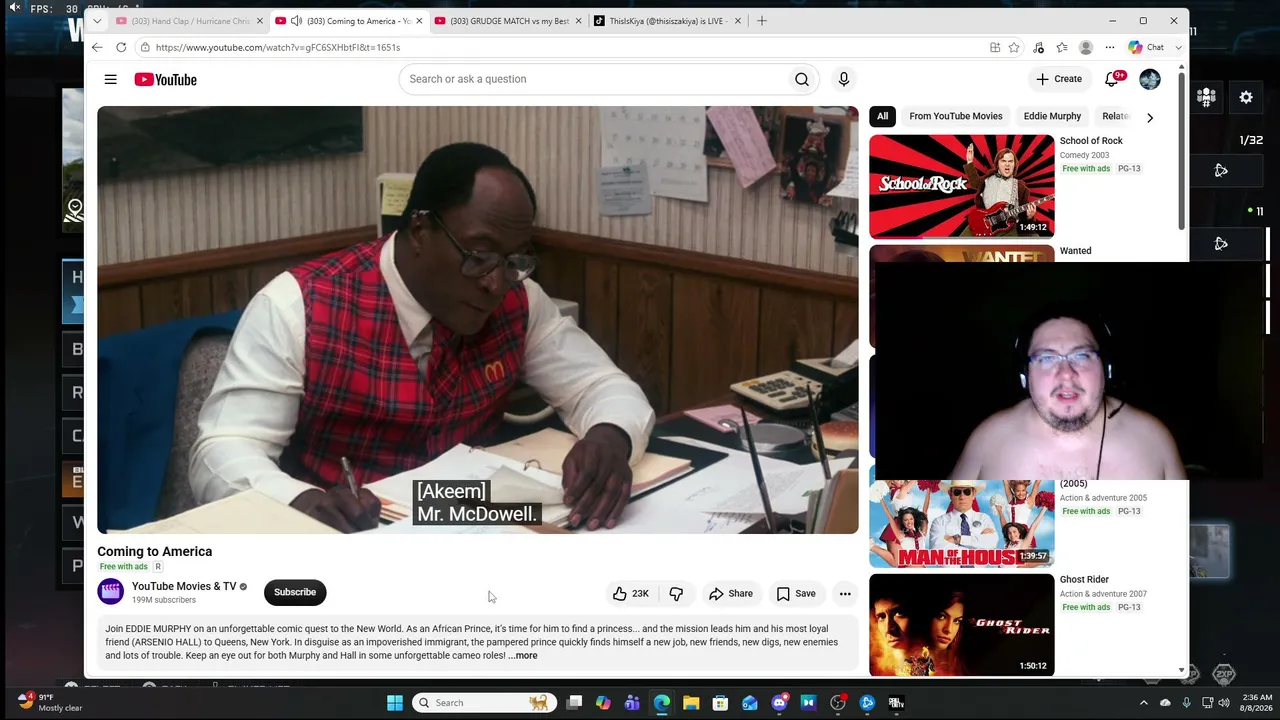Click the Create button
This screenshot has height=720, width=1280.
[1059, 79]
